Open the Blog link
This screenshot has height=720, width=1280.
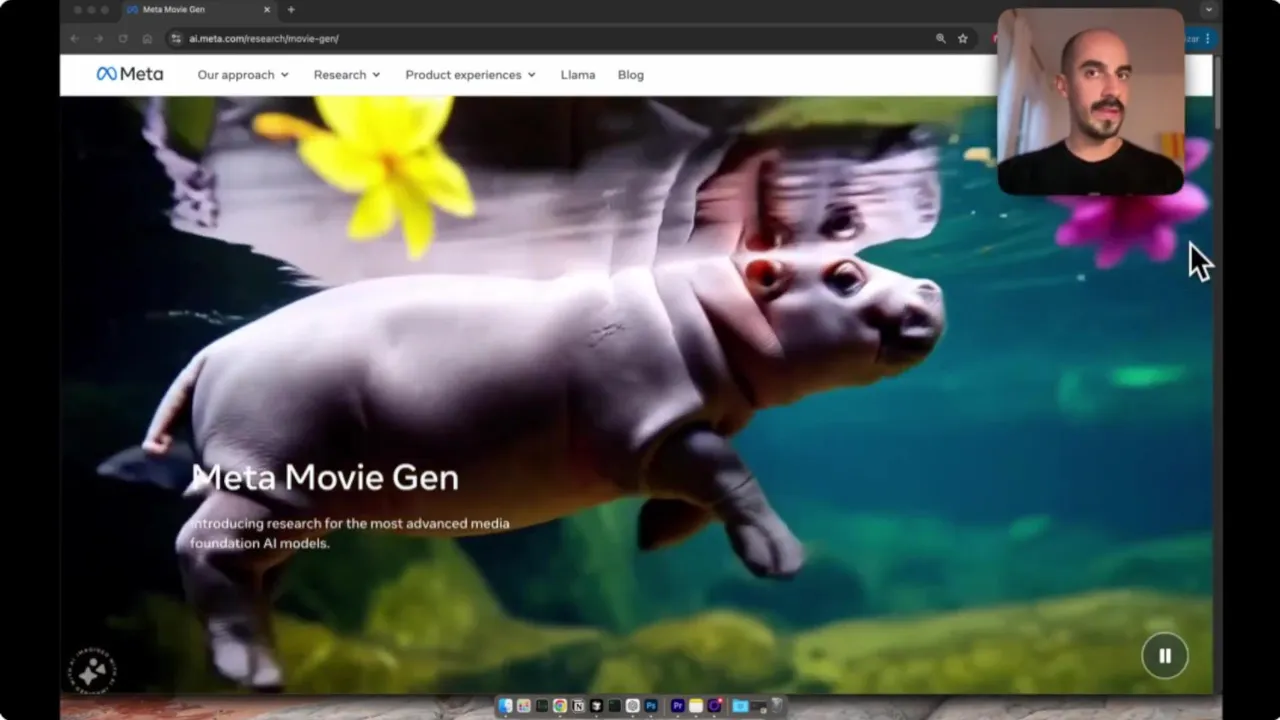[x=631, y=75]
